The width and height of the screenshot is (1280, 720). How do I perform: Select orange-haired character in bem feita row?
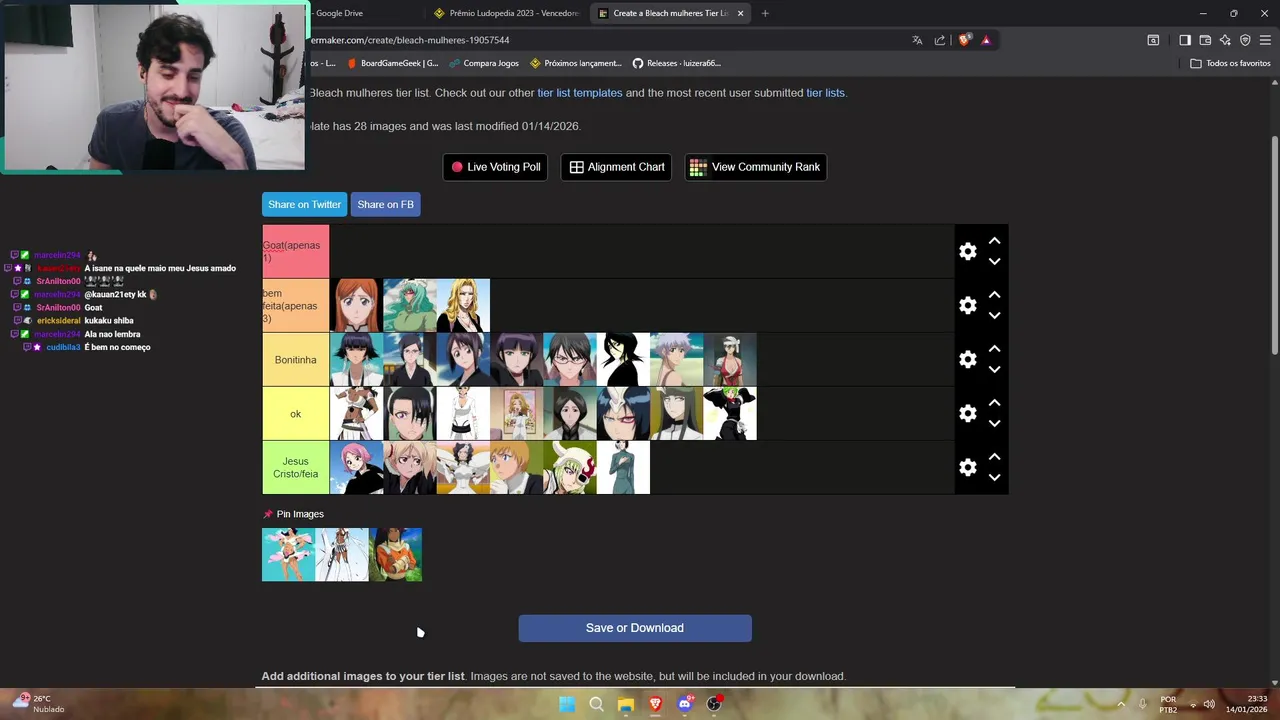[x=356, y=306]
